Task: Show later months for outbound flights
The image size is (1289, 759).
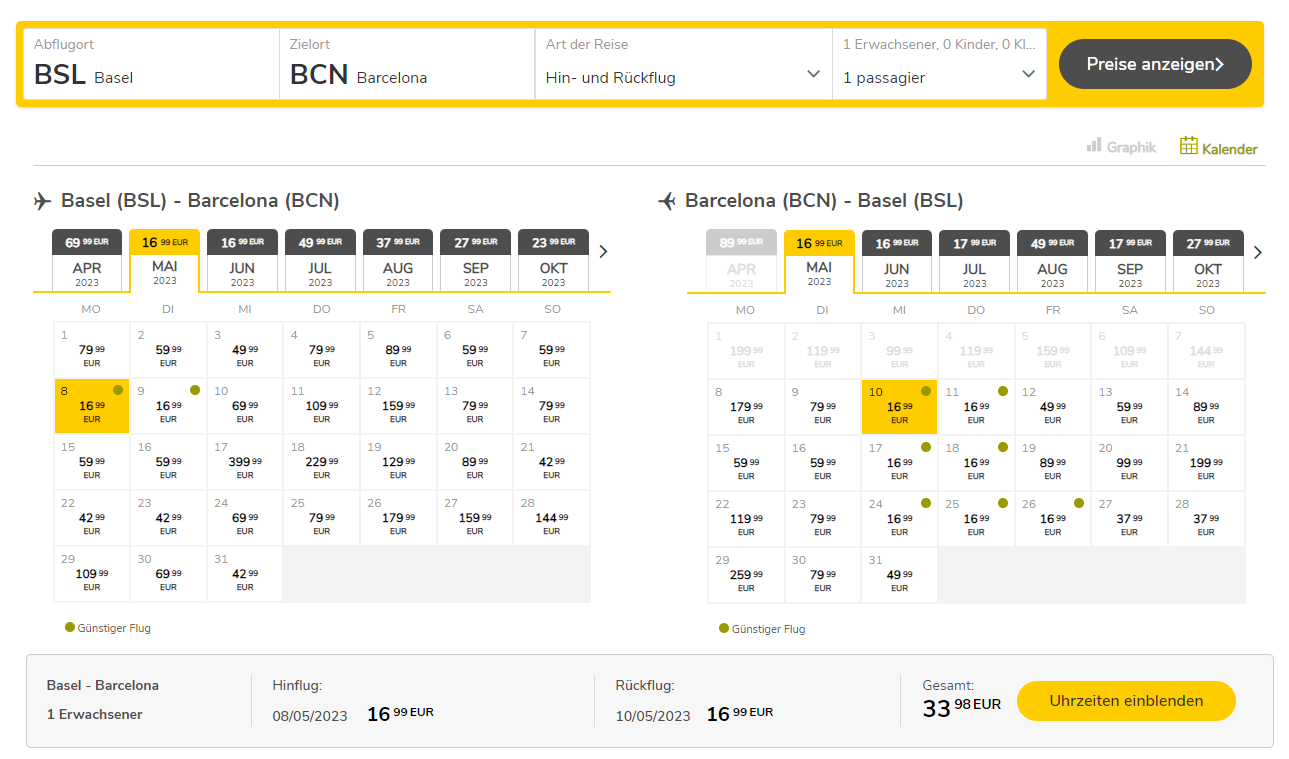Action: click(x=603, y=252)
